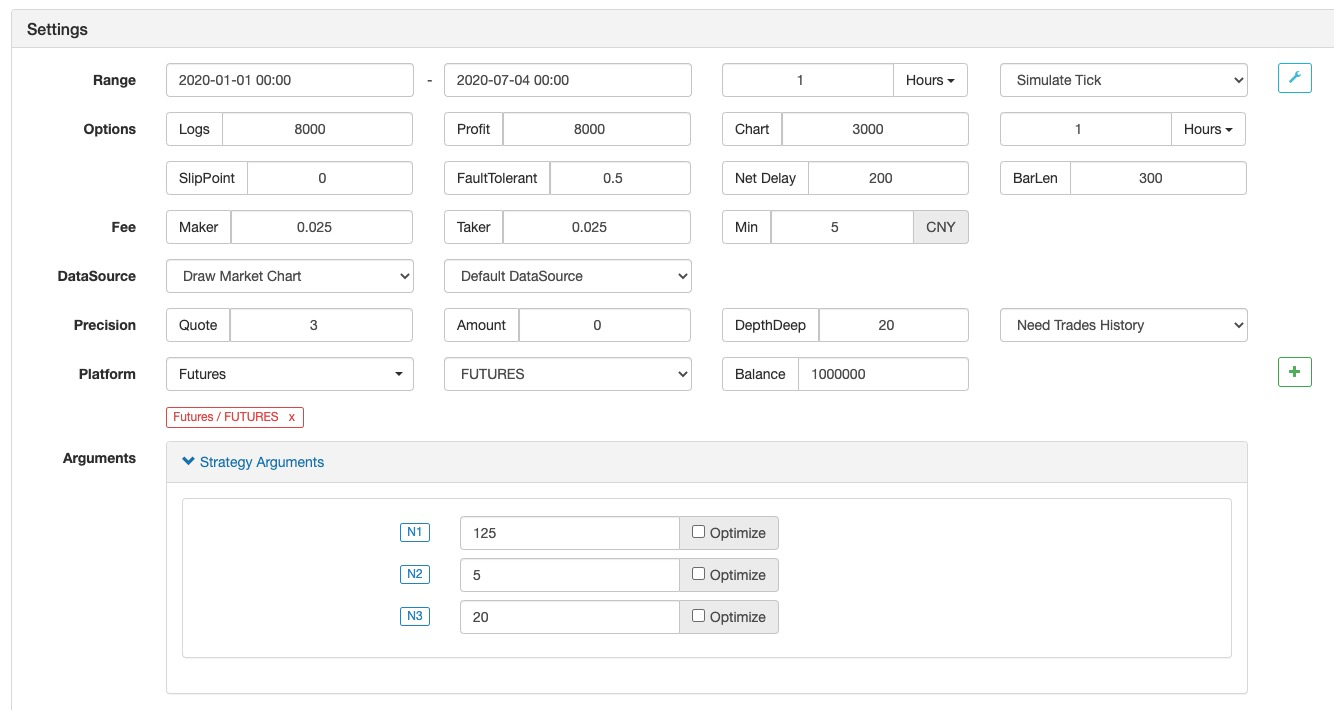Click the Maker fee input field
The image size is (1334, 710).
pos(321,227)
